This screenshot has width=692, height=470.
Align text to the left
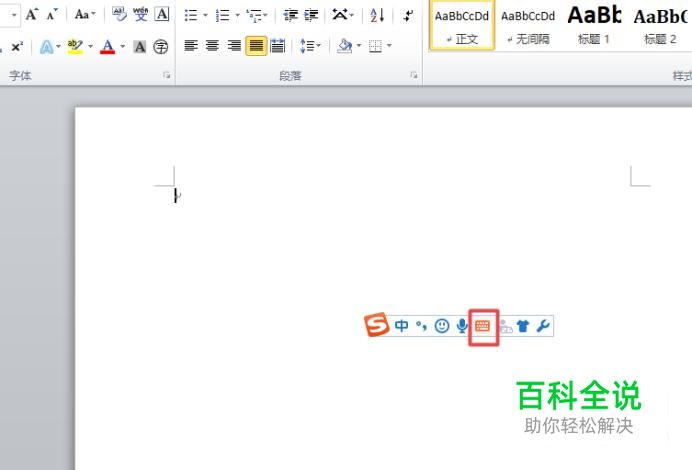click(x=191, y=46)
